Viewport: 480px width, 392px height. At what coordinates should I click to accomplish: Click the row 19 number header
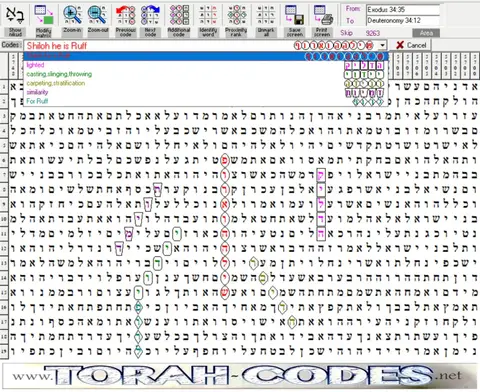click(x=4, y=351)
